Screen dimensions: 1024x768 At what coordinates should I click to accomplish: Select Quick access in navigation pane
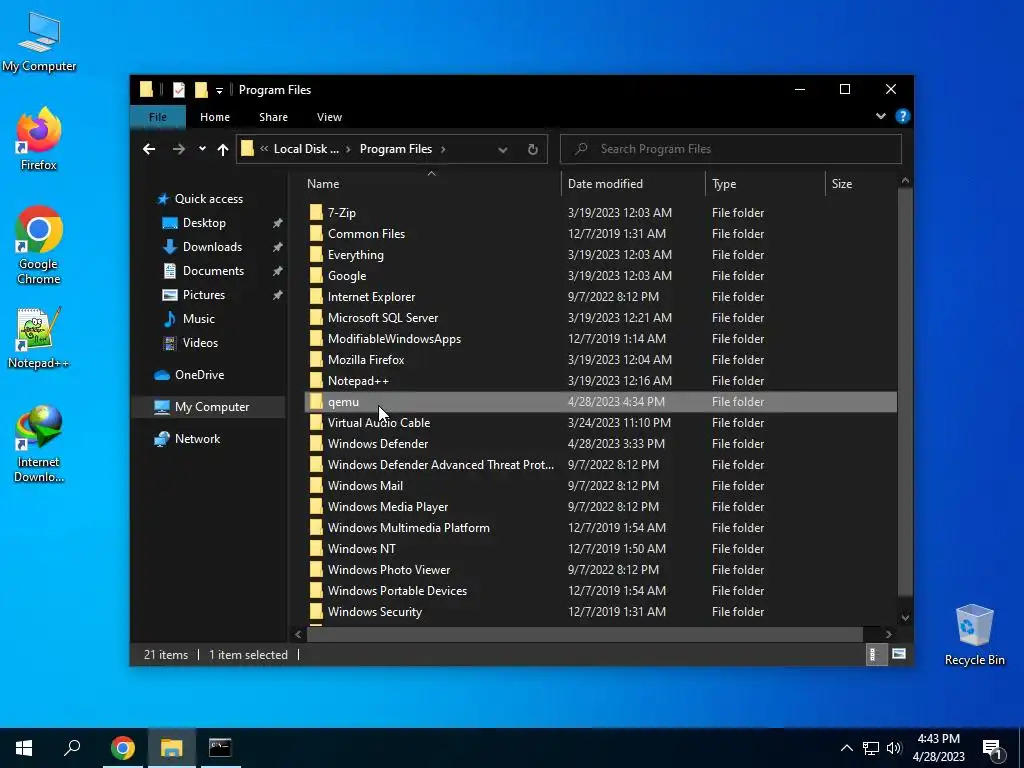[x=208, y=199]
